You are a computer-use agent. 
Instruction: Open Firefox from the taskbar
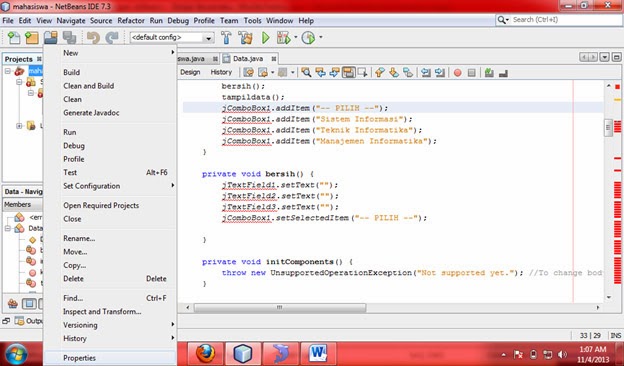pos(205,353)
